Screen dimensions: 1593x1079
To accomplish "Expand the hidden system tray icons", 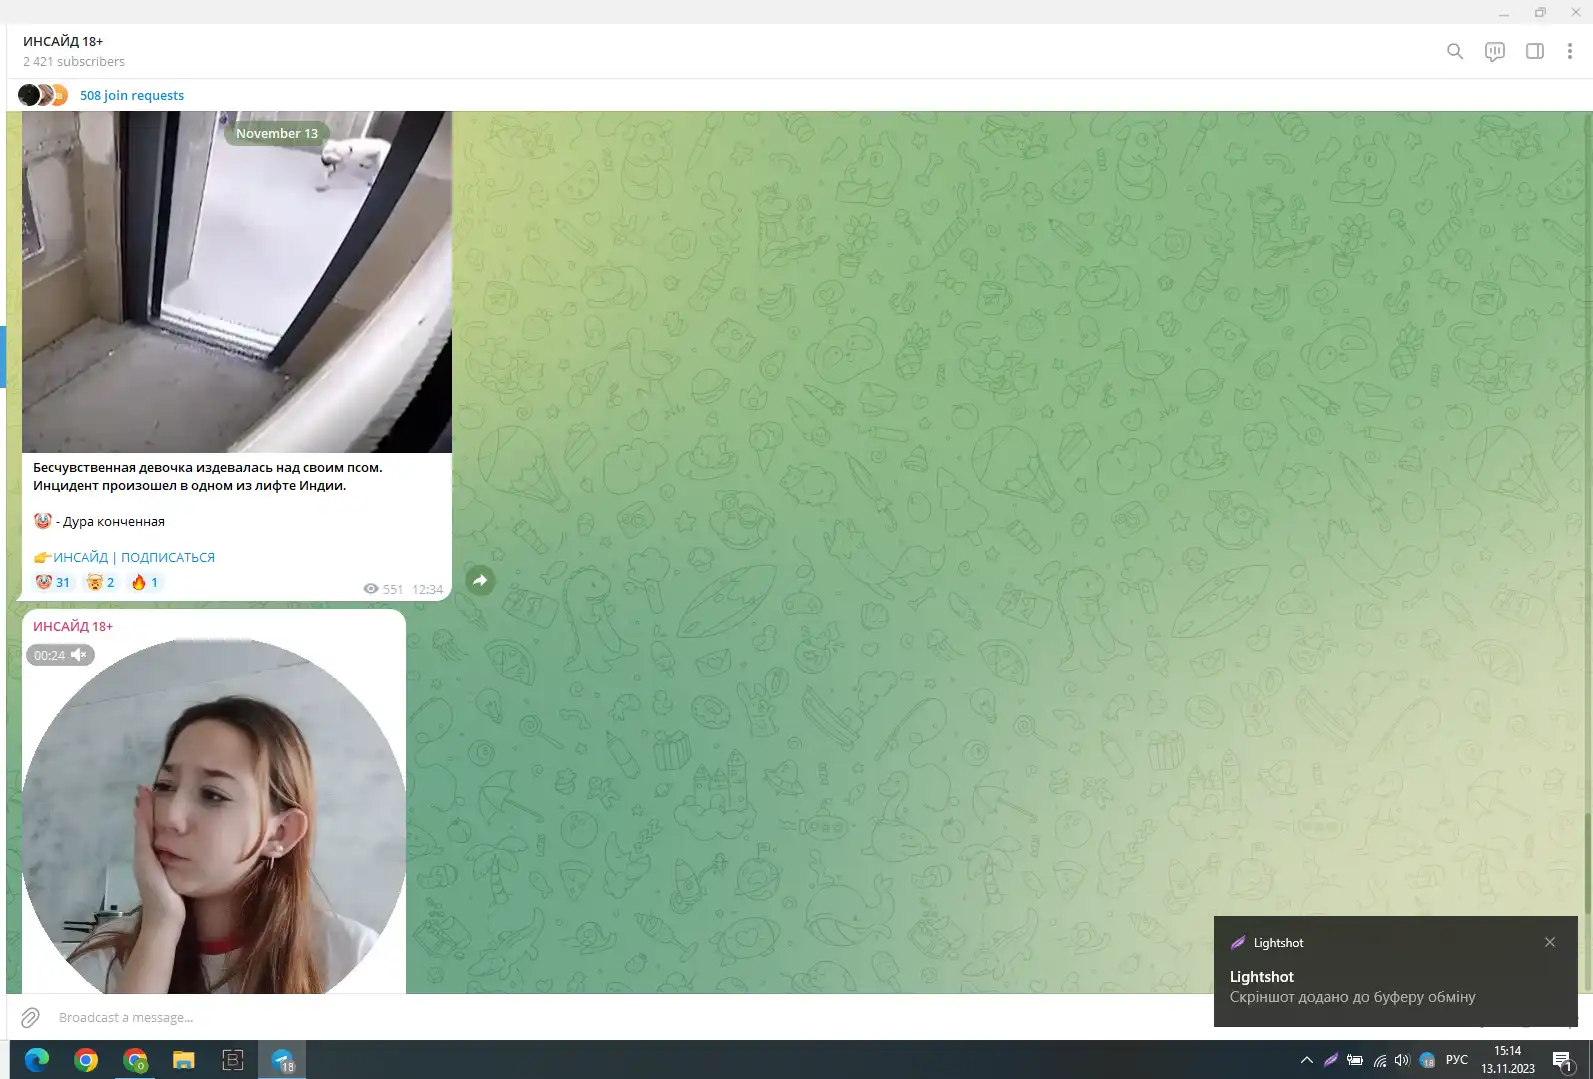I will coord(1306,1060).
